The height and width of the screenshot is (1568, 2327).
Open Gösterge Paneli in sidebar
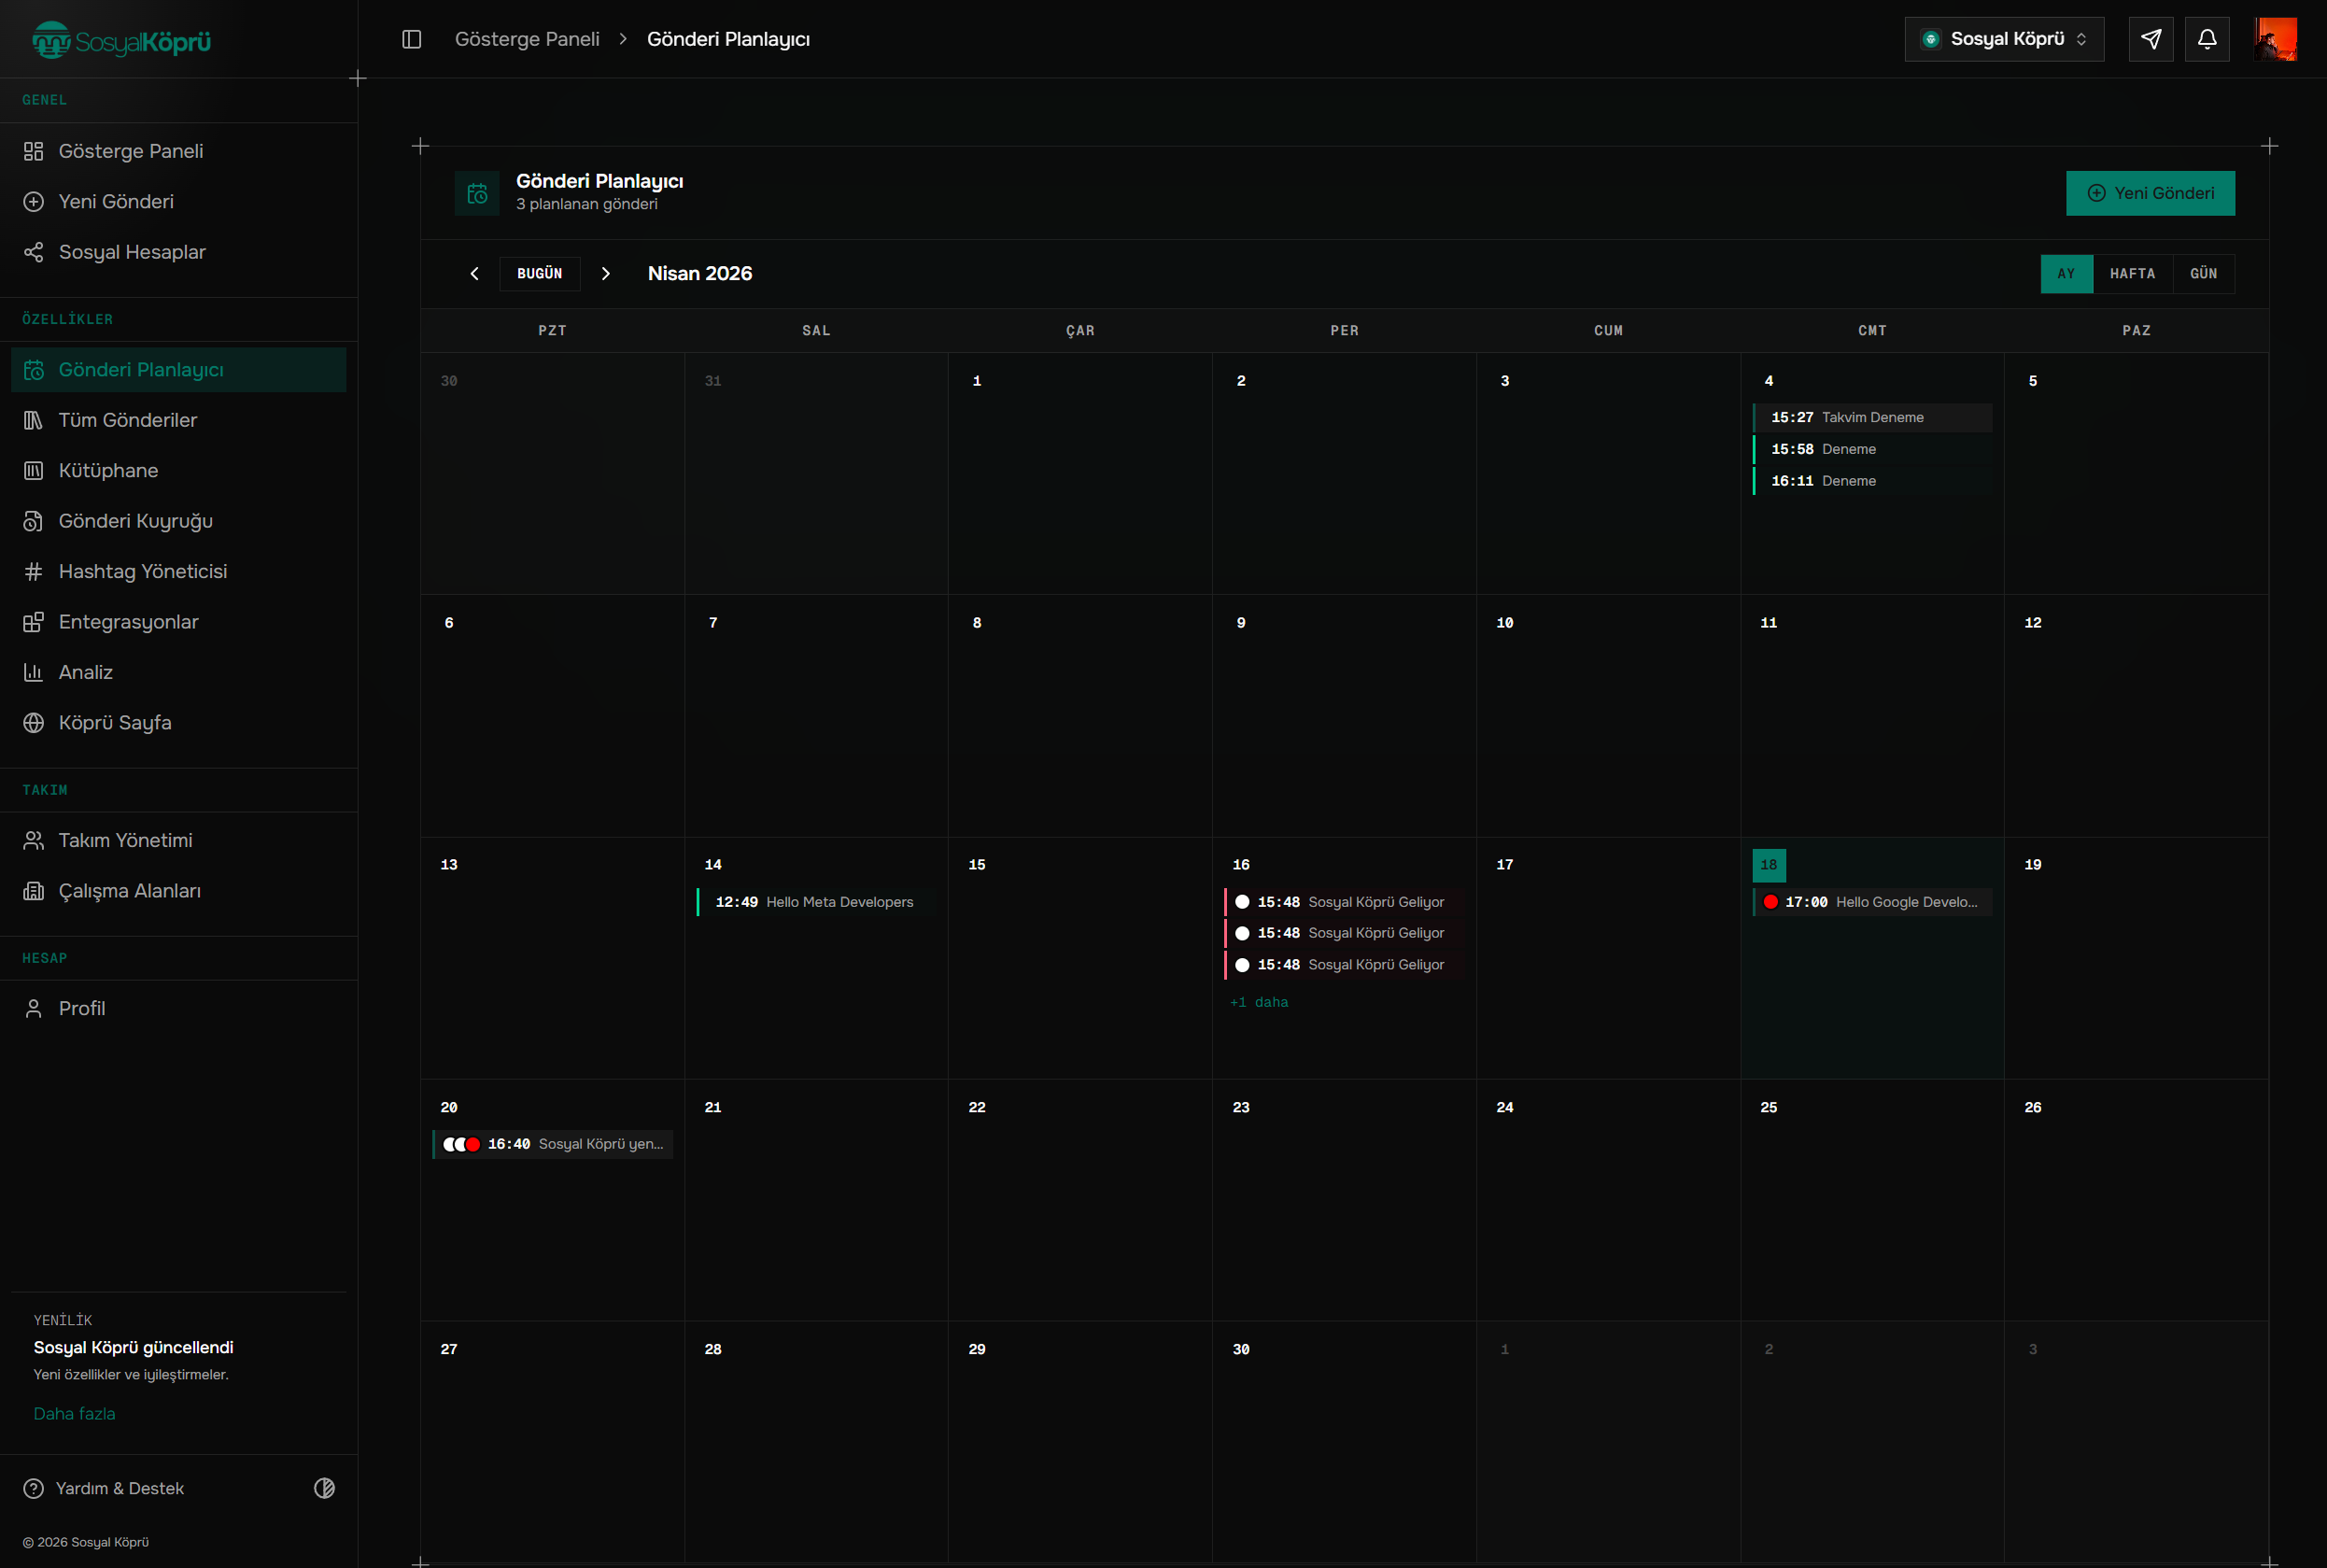click(179, 151)
